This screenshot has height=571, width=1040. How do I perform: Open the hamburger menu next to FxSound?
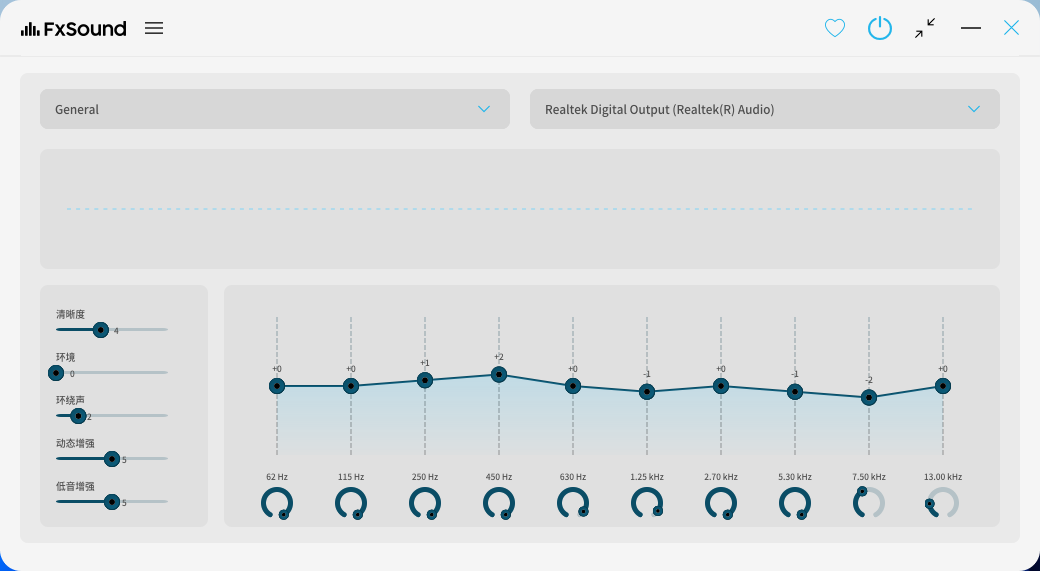154,28
